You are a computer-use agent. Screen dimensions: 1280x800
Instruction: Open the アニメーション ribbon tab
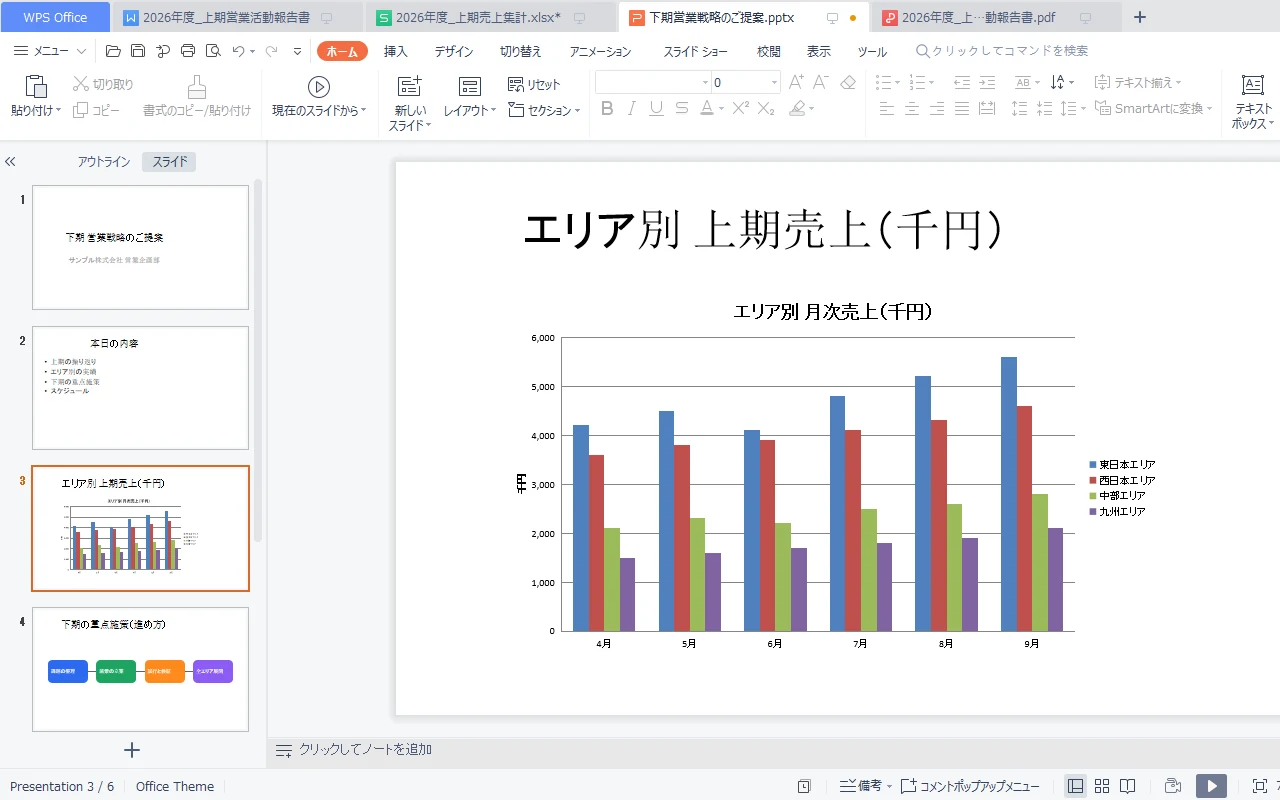[x=600, y=51]
